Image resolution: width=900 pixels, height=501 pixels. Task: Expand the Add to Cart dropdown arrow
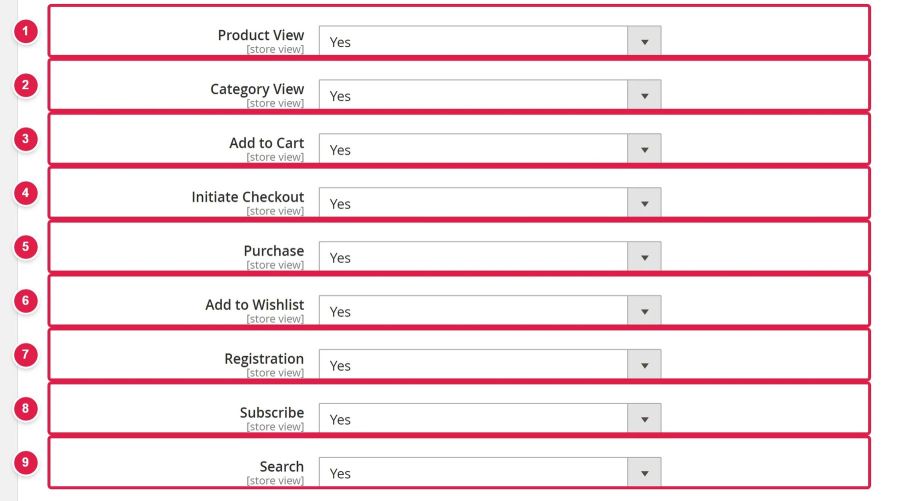pos(645,149)
